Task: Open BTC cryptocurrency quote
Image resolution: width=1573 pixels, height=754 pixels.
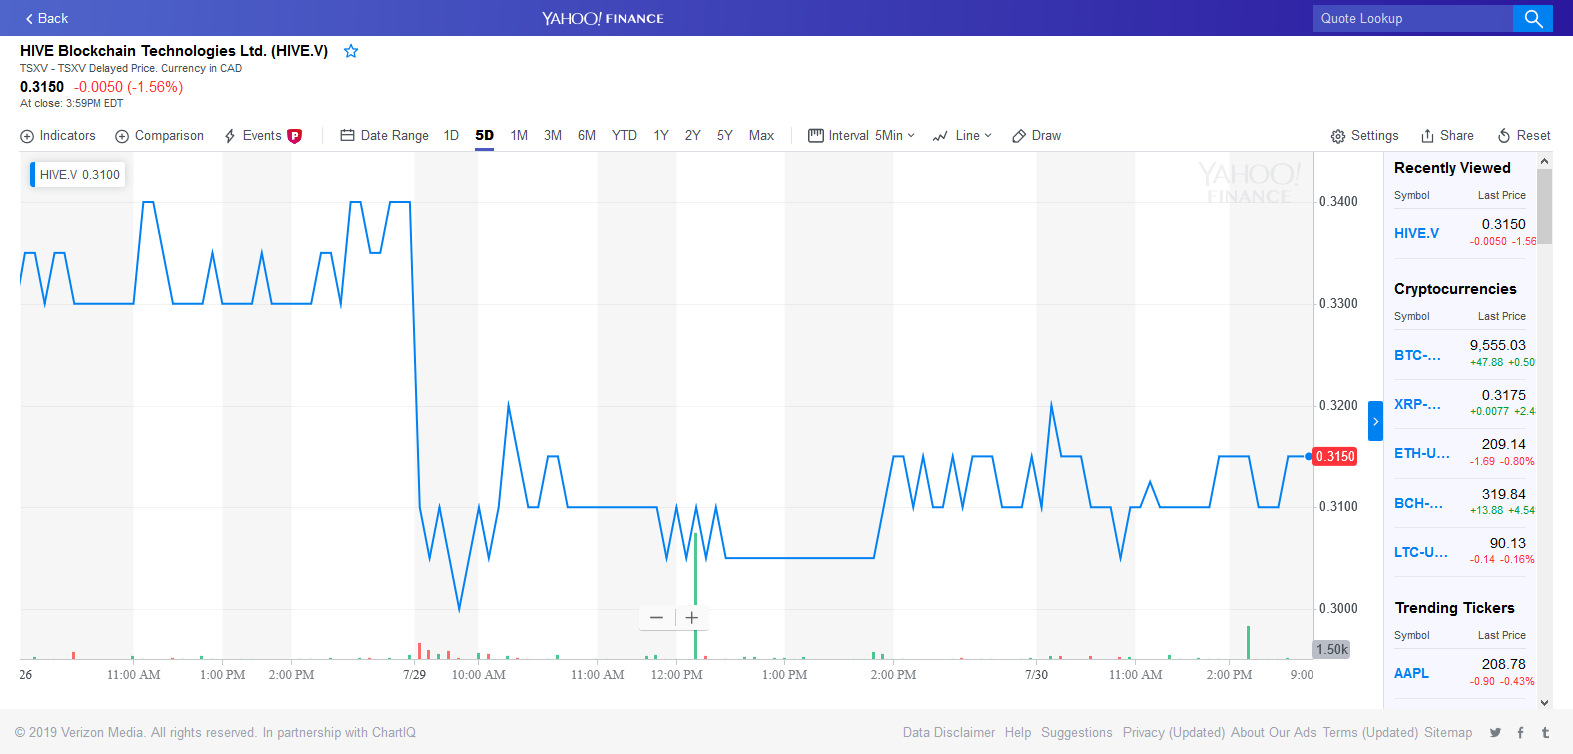Action: pyautogui.click(x=1418, y=355)
